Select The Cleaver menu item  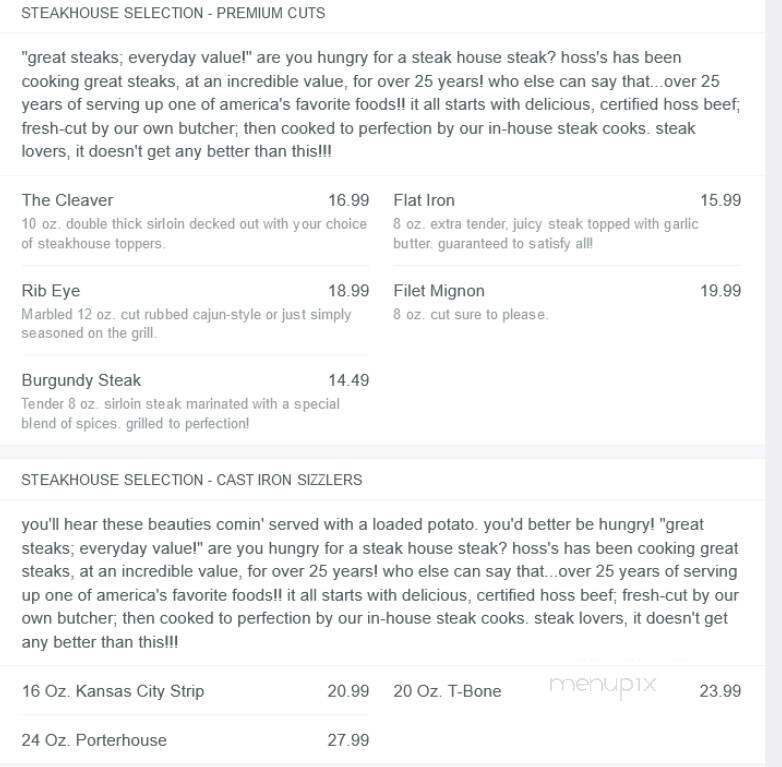point(68,200)
